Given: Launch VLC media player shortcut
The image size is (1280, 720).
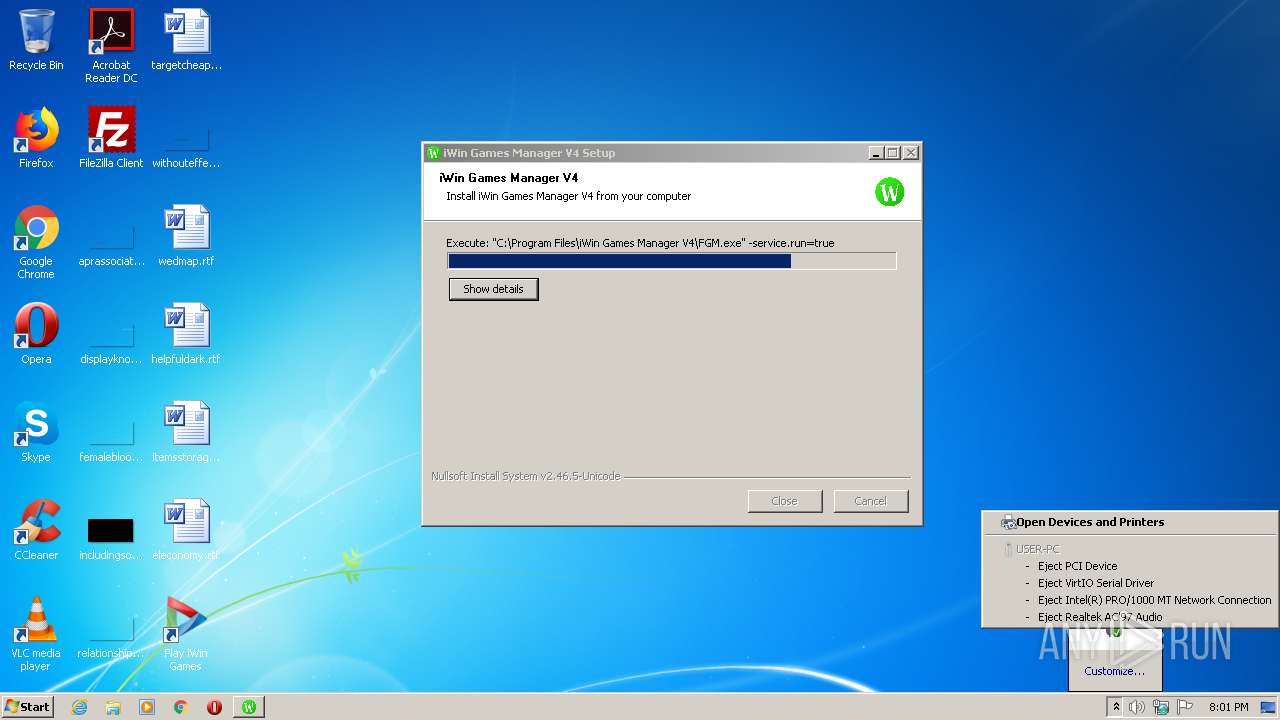Looking at the screenshot, I should click(36, 634).
